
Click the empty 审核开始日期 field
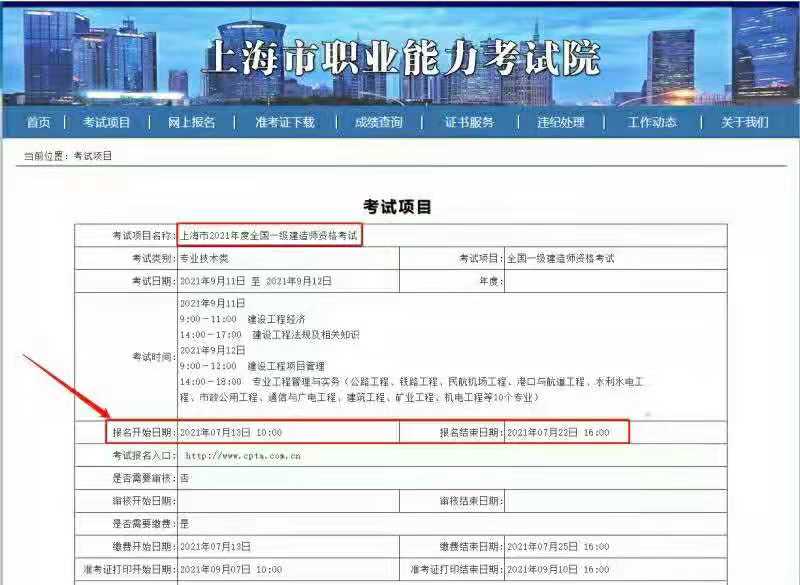click(288, 500)
